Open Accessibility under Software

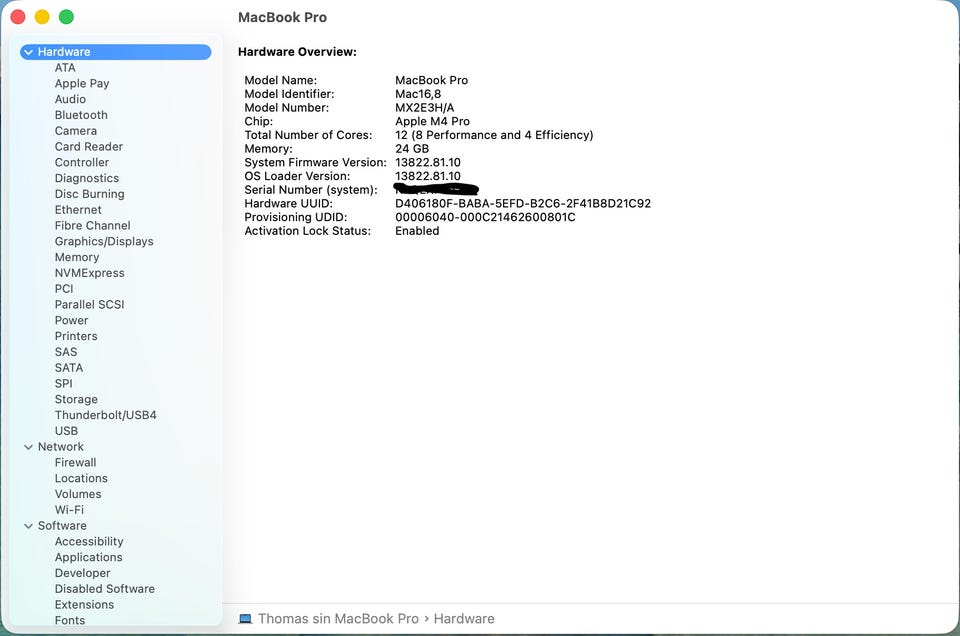click(89, 542)
